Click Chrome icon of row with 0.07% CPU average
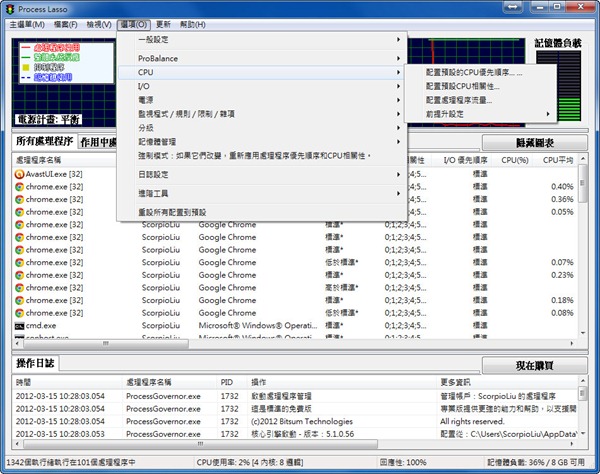 point(19,263)
